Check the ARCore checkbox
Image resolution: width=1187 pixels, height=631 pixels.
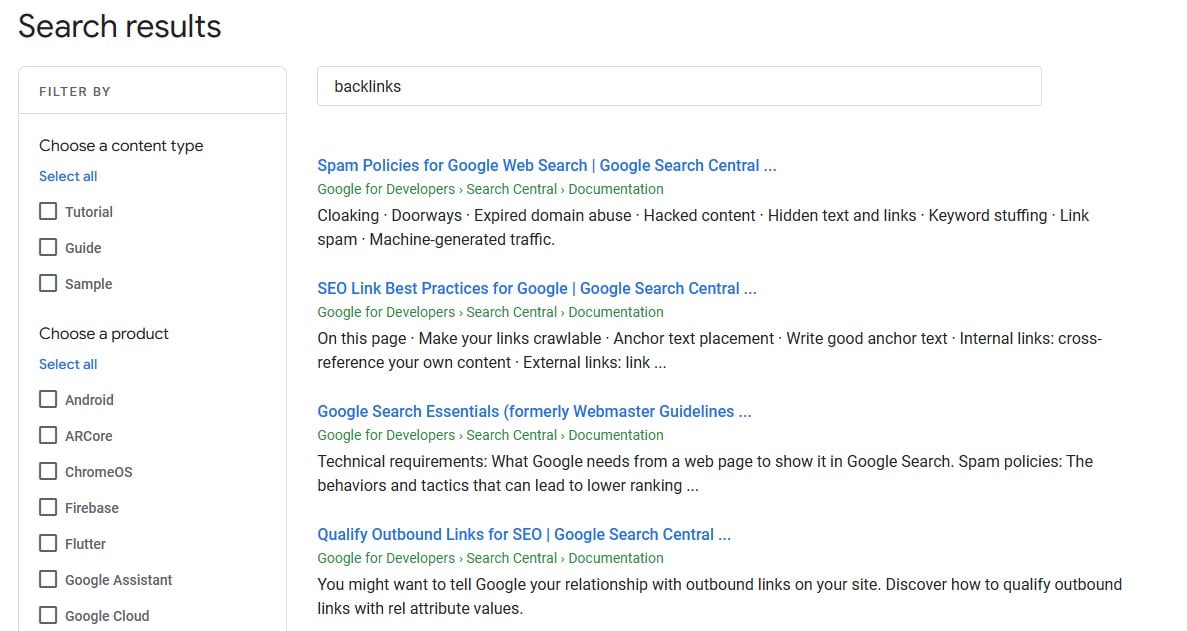point(47,435)
